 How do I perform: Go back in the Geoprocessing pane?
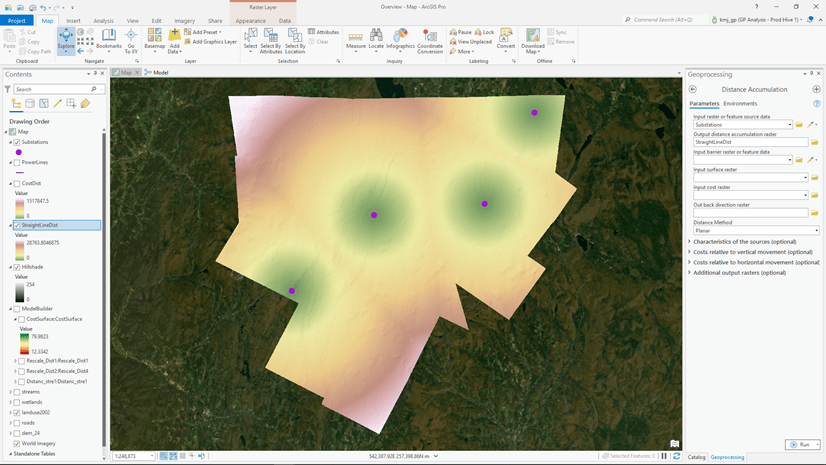point(693,90)
